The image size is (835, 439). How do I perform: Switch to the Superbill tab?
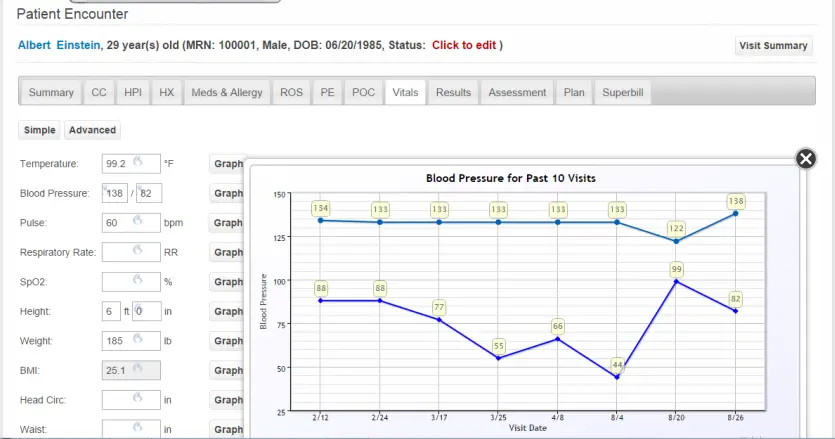tap(623, 93)
